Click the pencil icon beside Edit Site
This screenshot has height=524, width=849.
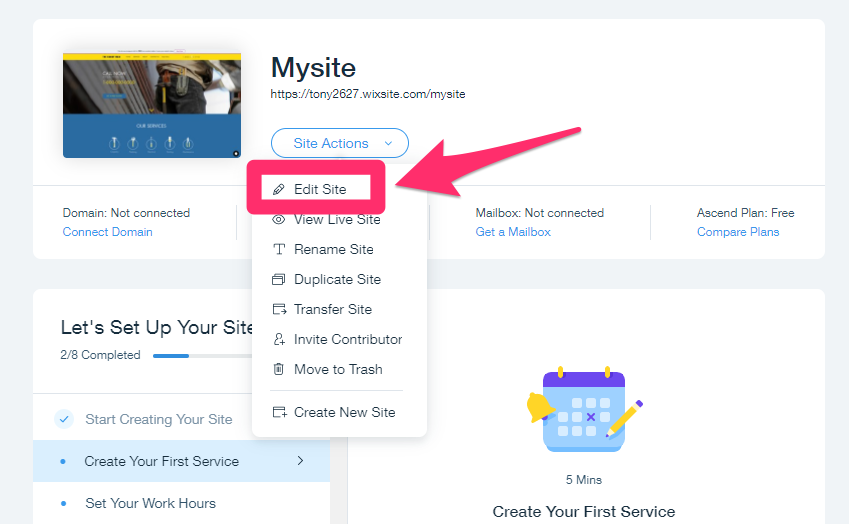coord(278,189)
